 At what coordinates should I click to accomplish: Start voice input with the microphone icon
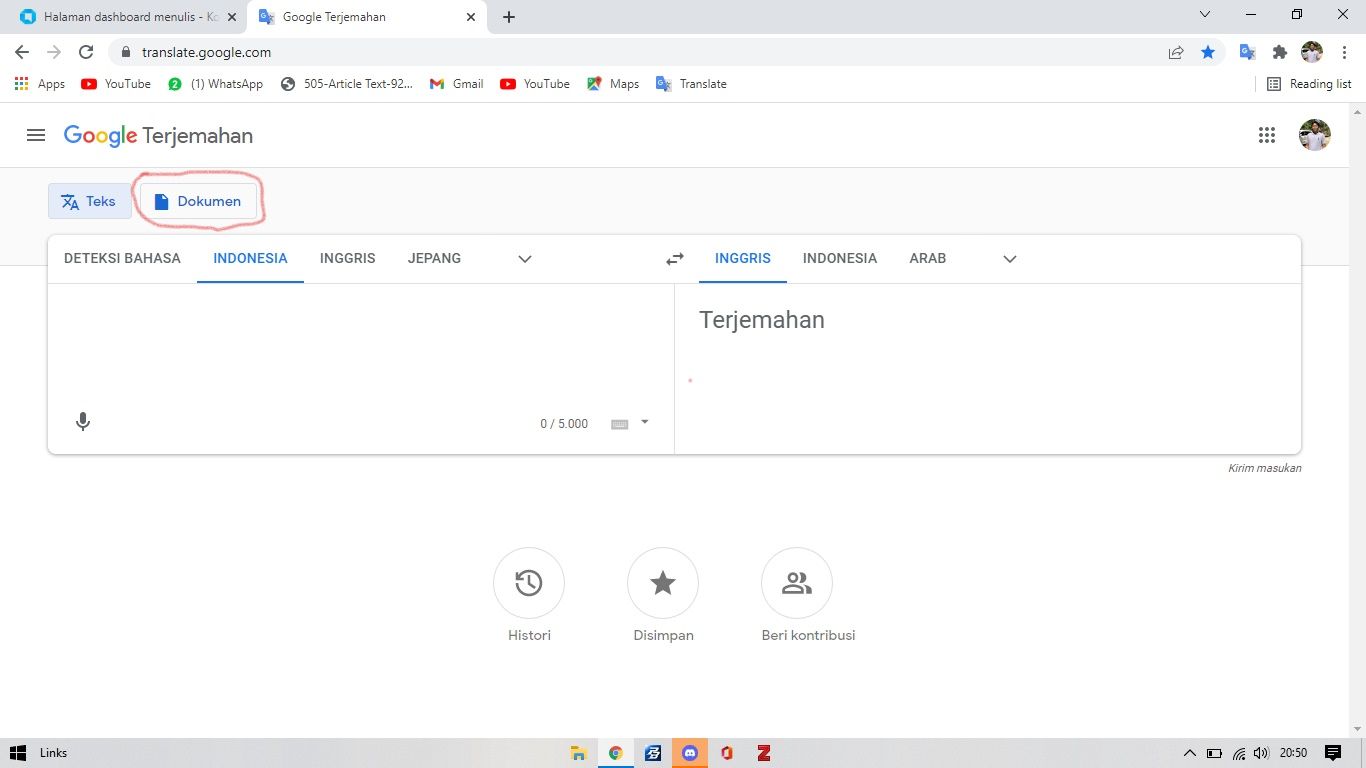[x=83, y=422]
